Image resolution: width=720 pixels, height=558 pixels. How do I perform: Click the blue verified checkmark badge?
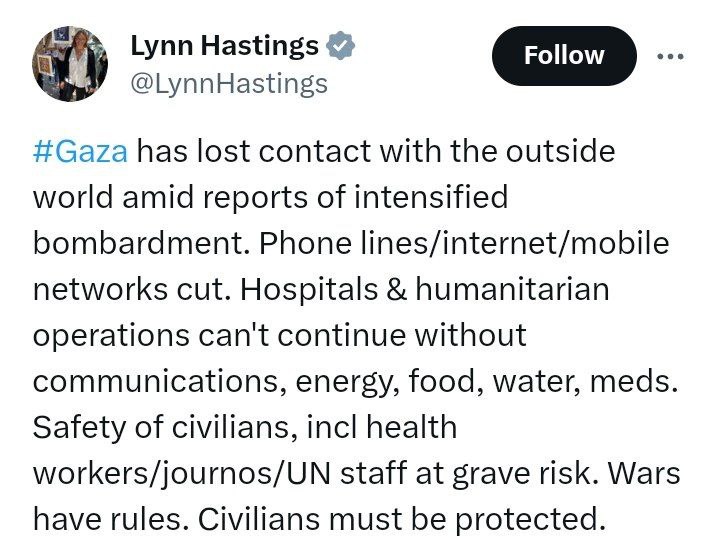340,45
